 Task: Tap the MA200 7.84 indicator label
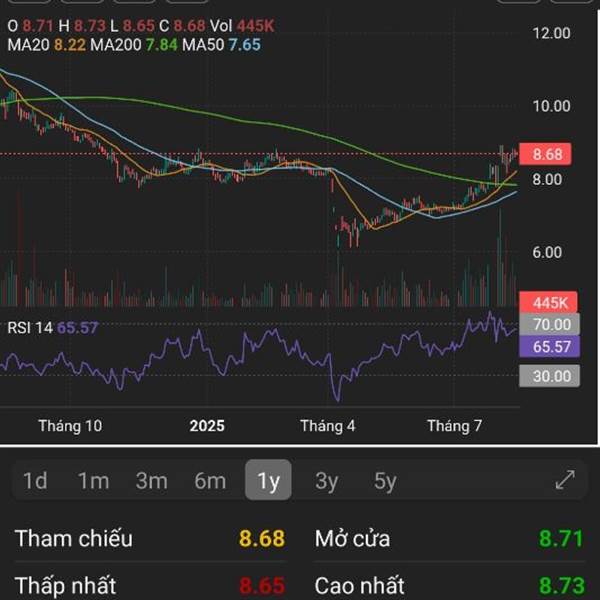click(134, 45)
